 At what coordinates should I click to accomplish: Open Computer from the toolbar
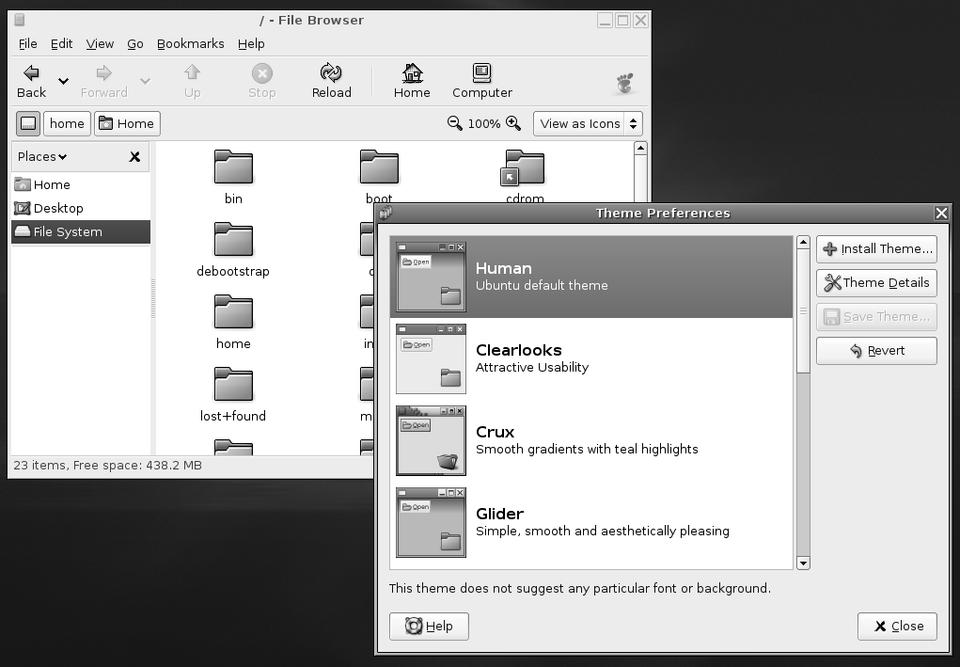pos(482,73)
